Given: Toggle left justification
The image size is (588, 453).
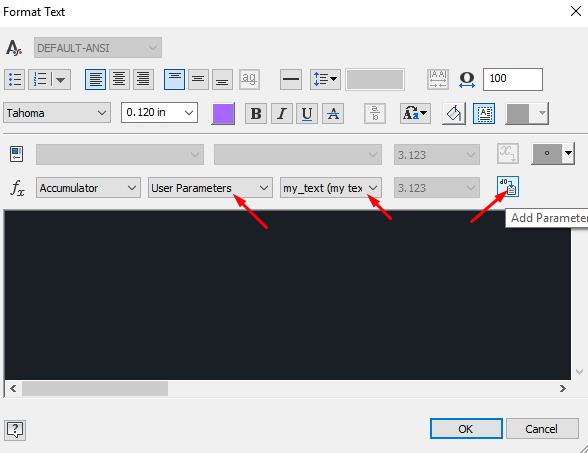Looking at the screenshot, I should pyautogui.click(x=95, y=80).
